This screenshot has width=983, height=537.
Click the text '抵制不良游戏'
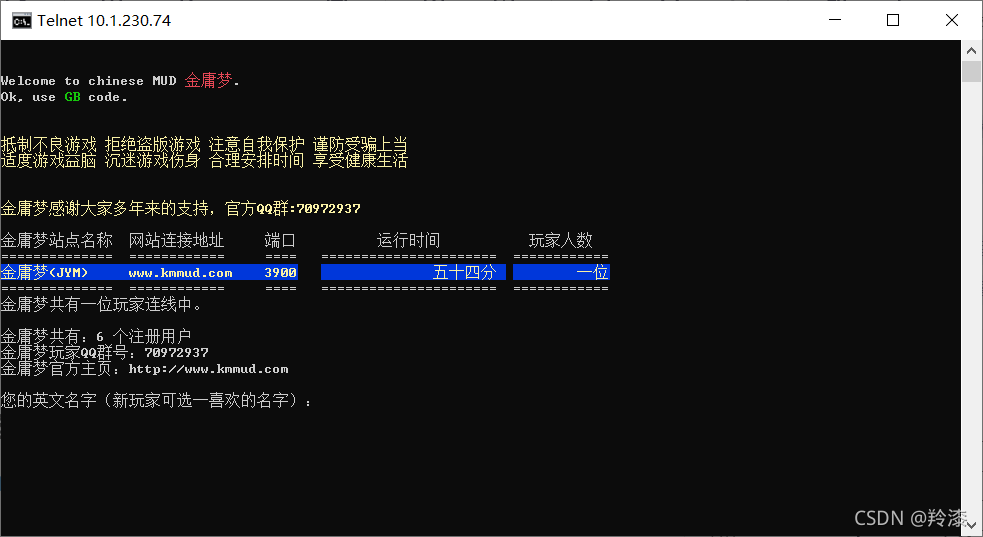48,144
